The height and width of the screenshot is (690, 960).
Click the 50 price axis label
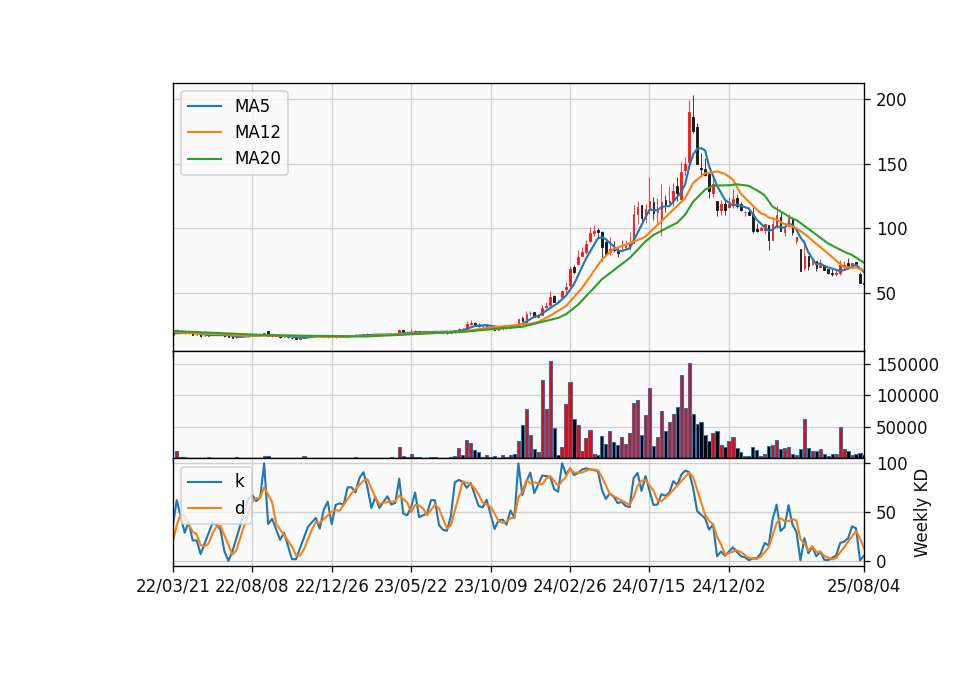886,294
